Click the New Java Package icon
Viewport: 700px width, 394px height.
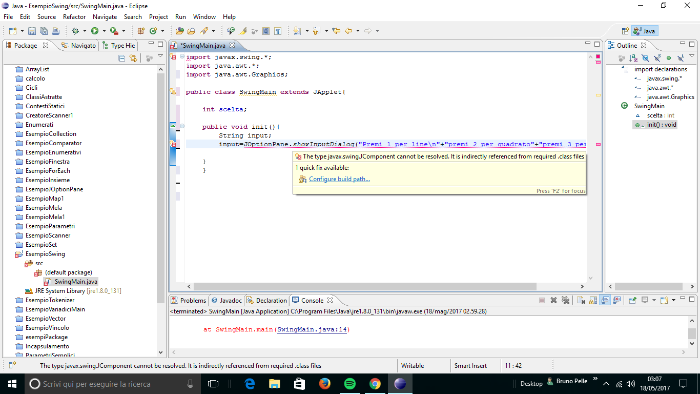tap(141, 31)
